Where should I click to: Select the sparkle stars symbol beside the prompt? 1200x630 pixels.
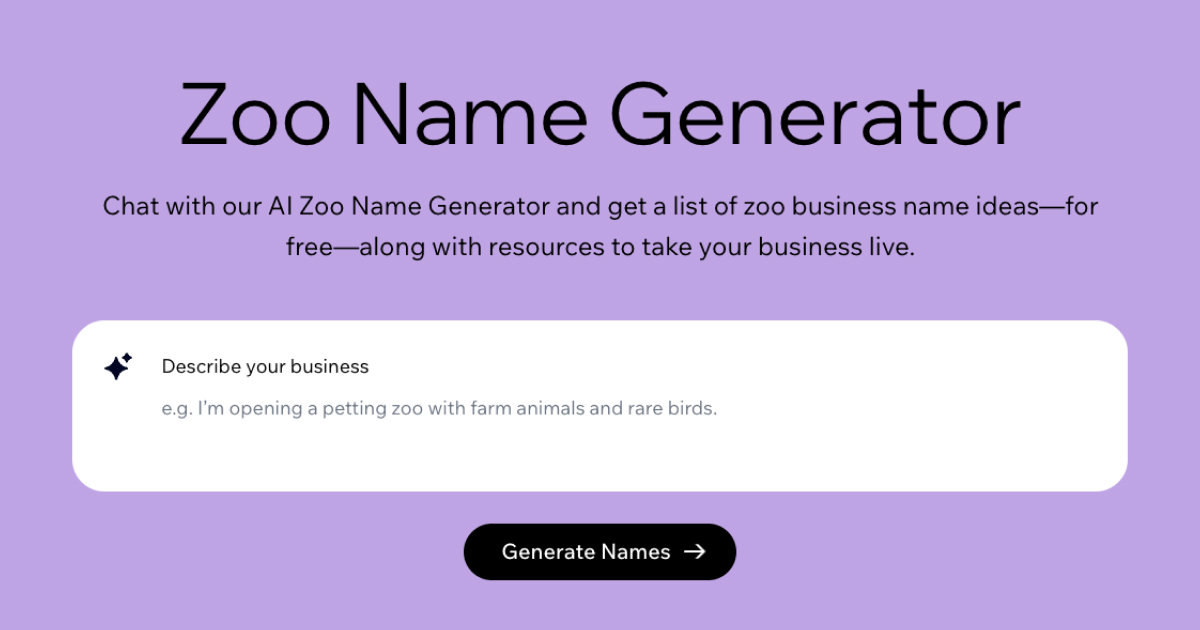pyautogui.click(x=117, y=365)
